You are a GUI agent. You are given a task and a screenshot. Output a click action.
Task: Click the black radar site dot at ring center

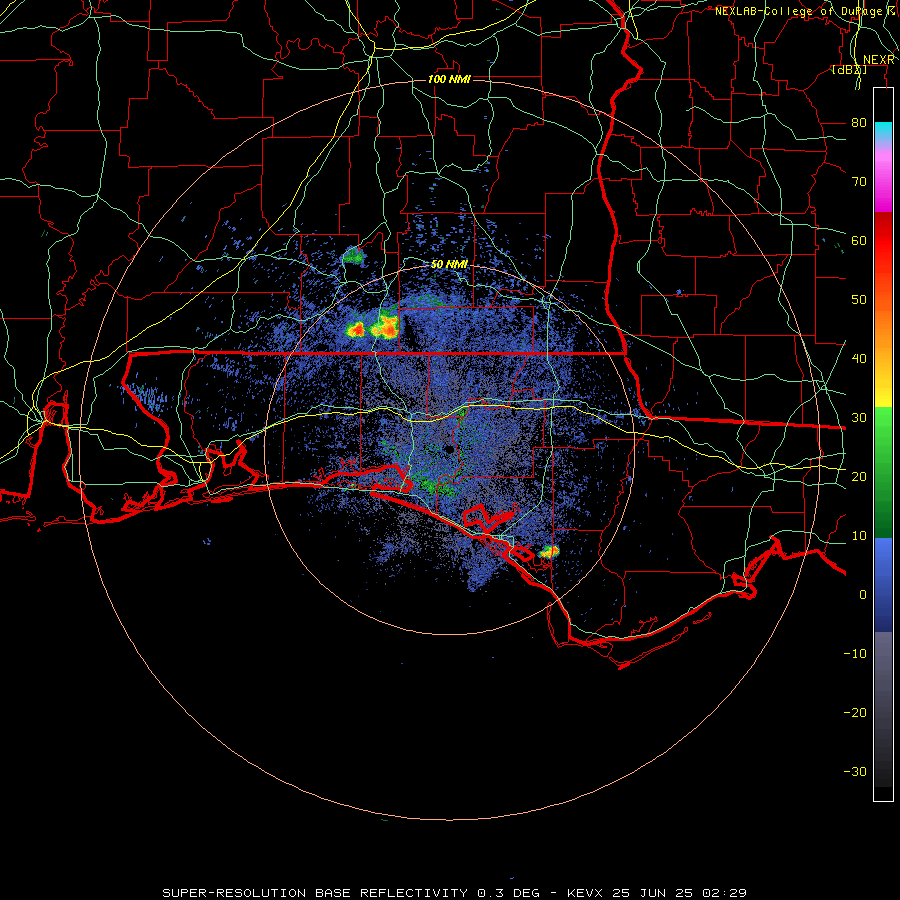449,449
